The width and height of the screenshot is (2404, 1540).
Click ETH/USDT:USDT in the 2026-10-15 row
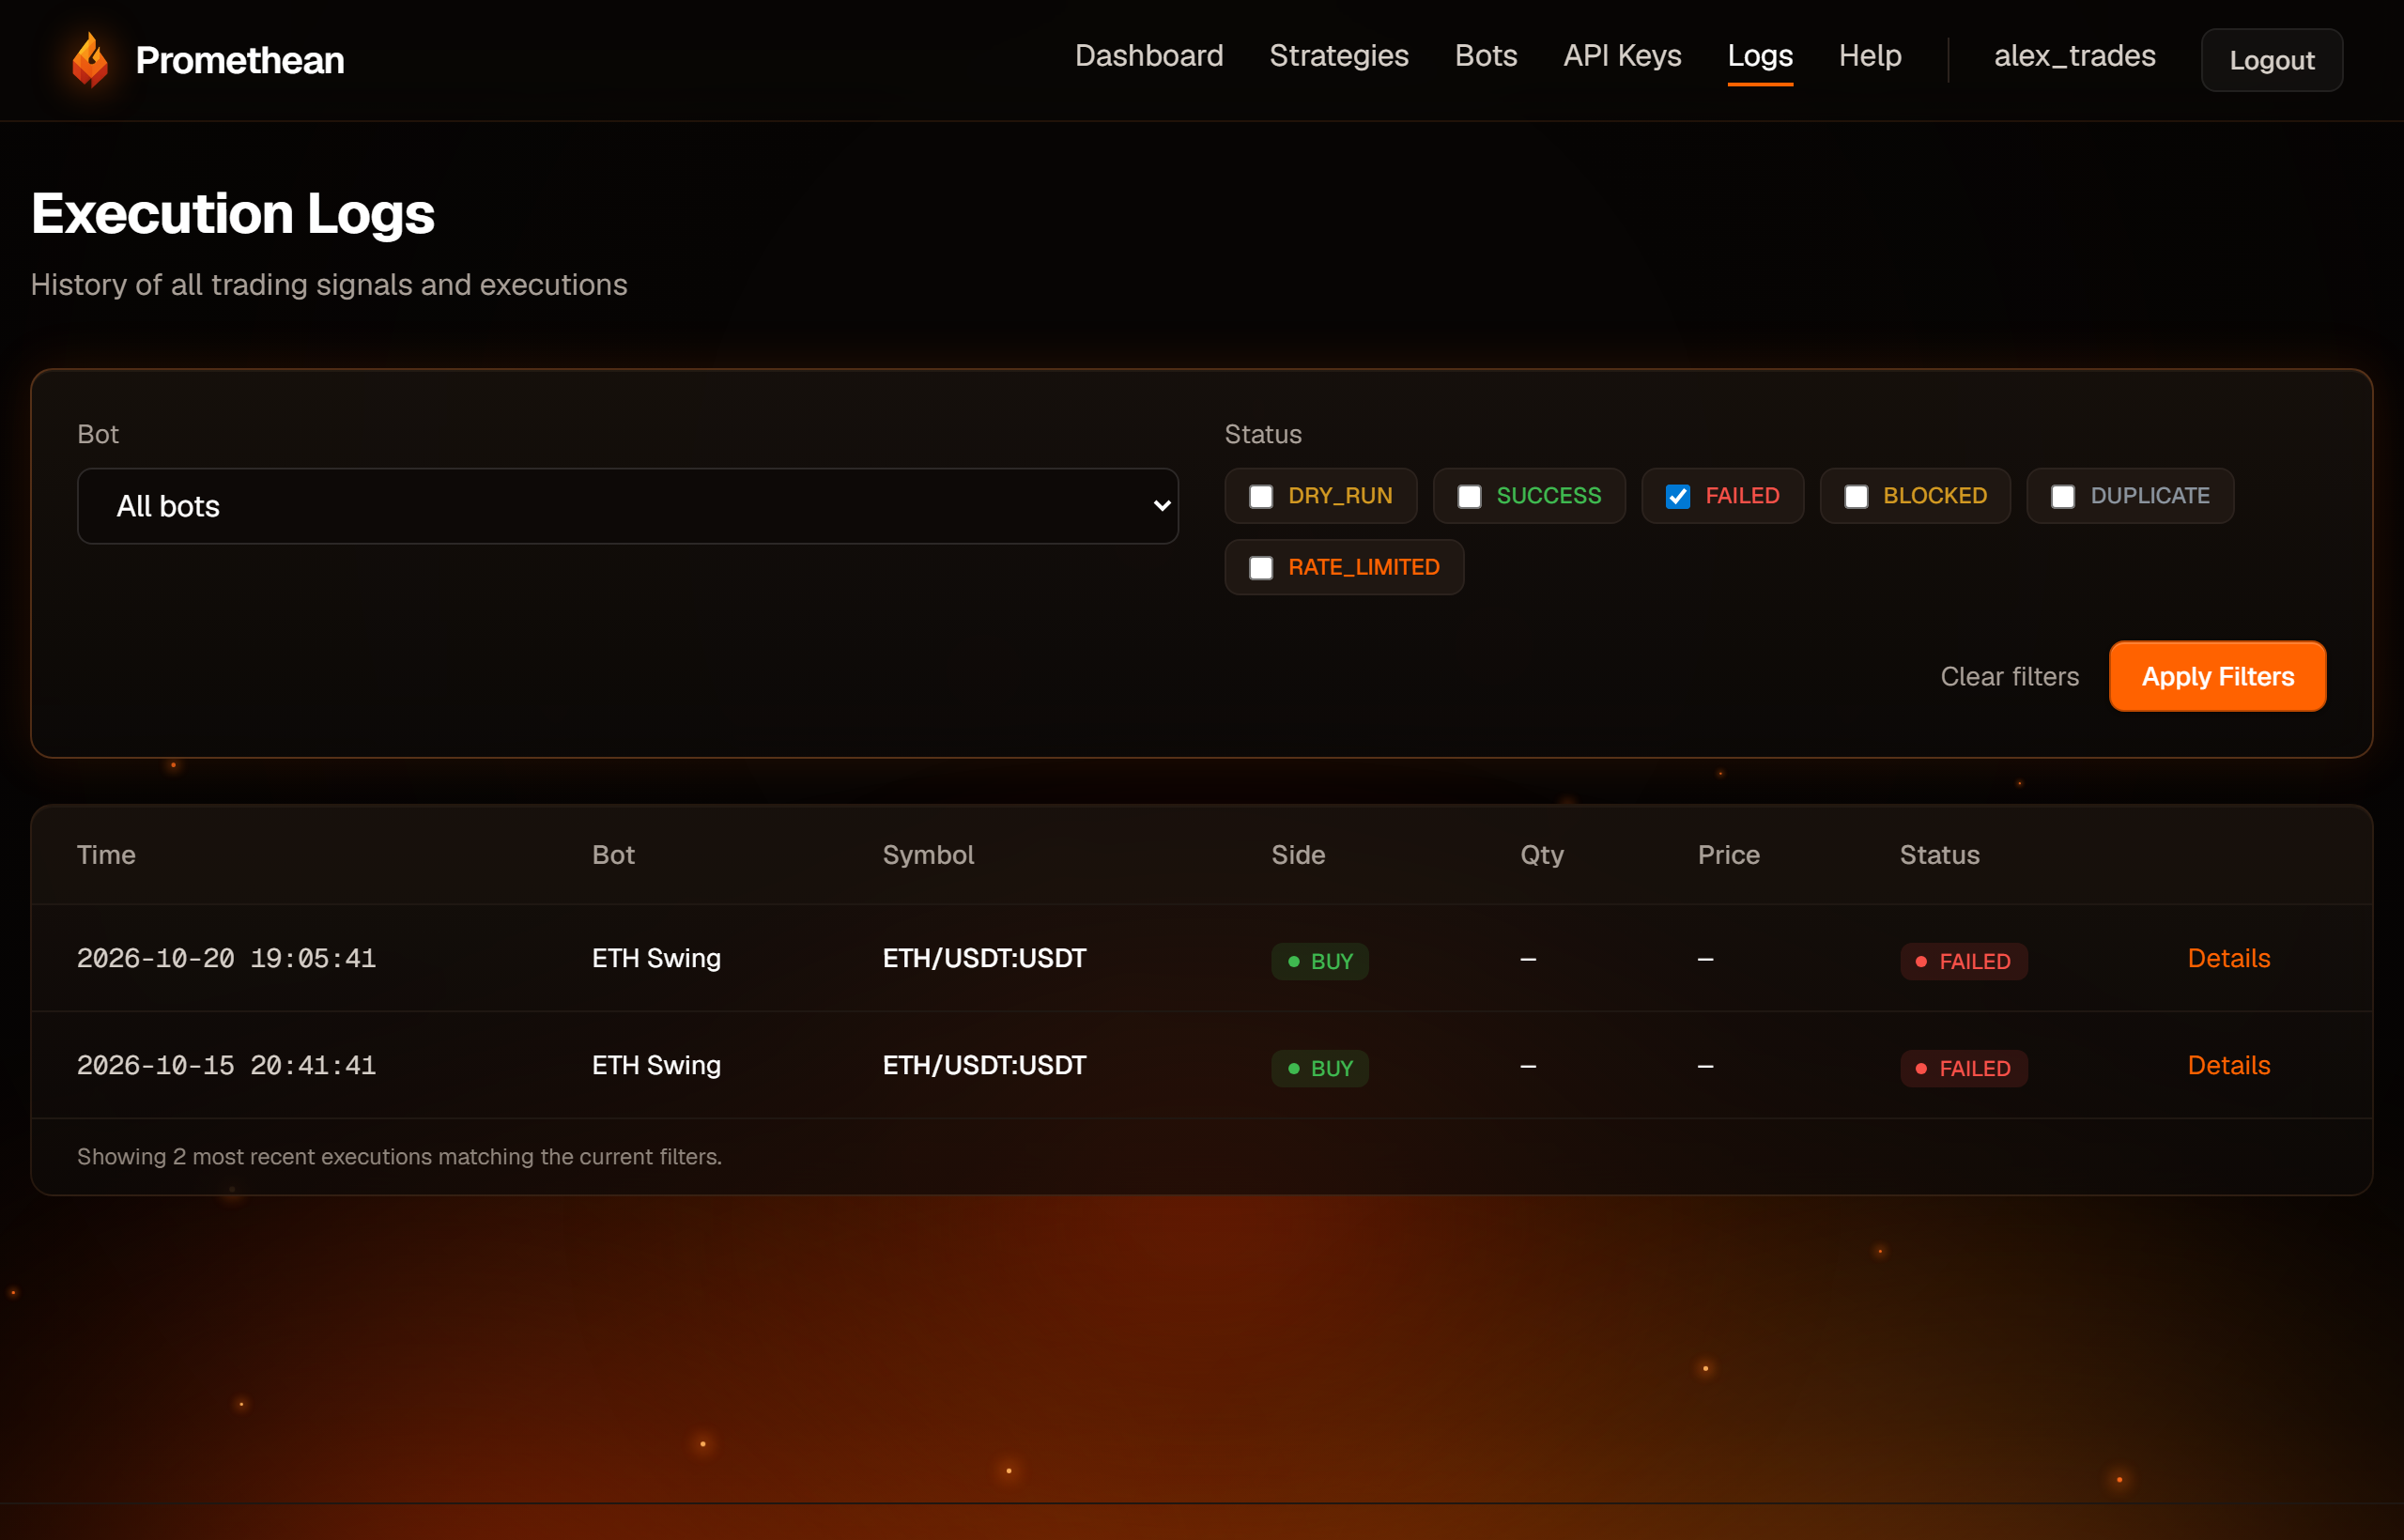[984, 1065]
